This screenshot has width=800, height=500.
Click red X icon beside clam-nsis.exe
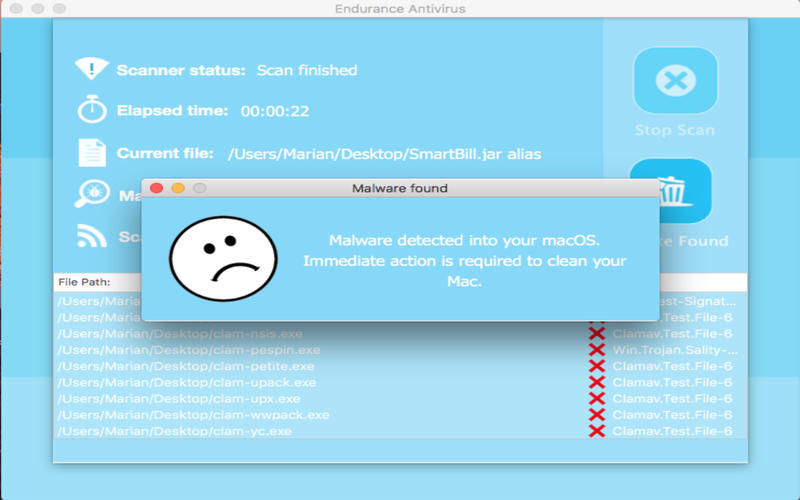pyautogui.click(x=597, y=333)
